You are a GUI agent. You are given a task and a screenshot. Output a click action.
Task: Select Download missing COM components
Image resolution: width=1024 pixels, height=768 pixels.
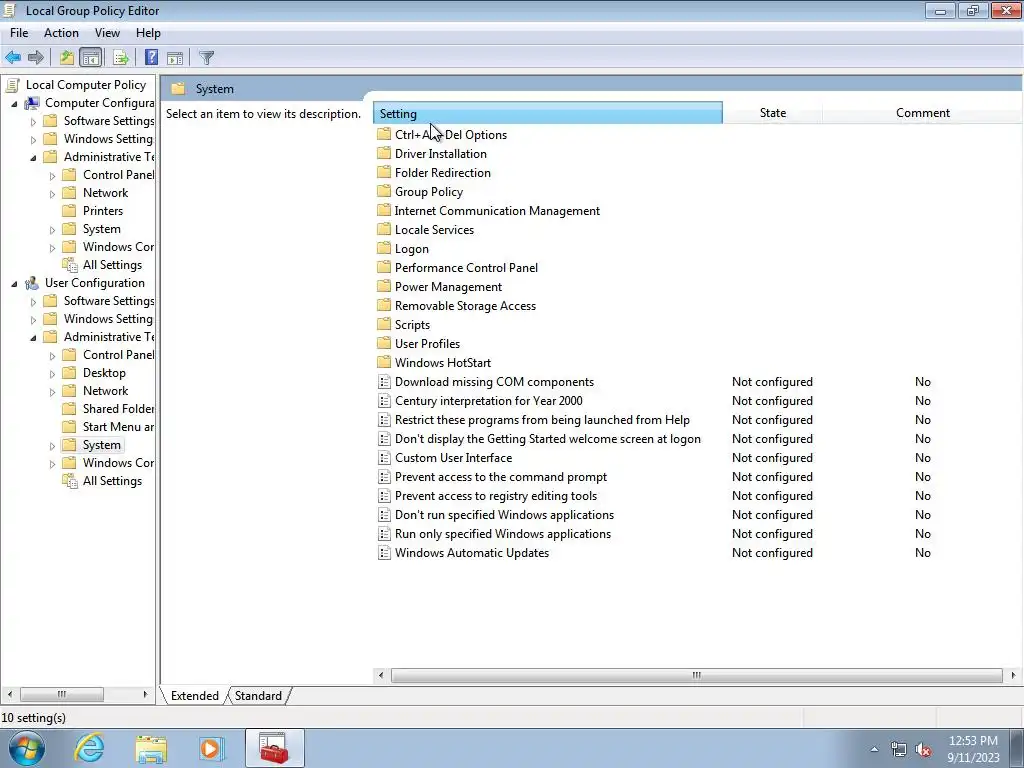click(494, 382)
